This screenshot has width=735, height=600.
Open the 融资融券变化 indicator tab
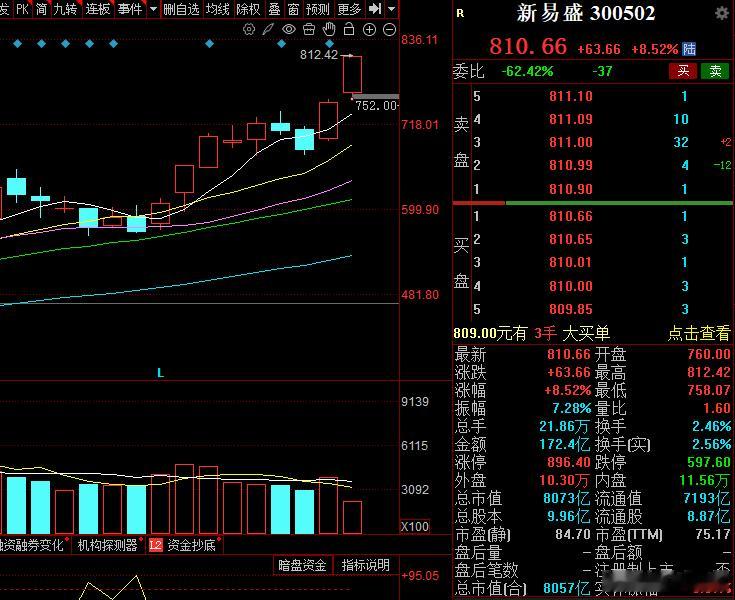click(x=31, y=545)
